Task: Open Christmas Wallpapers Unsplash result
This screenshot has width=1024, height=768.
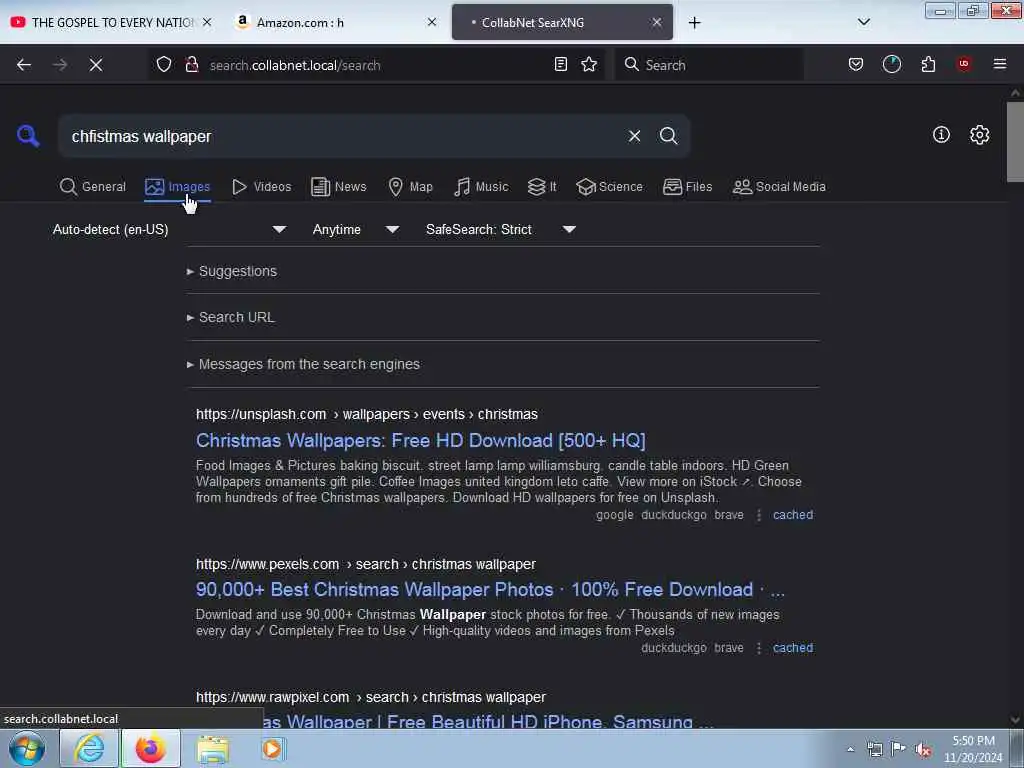Action: click(421, 441)
